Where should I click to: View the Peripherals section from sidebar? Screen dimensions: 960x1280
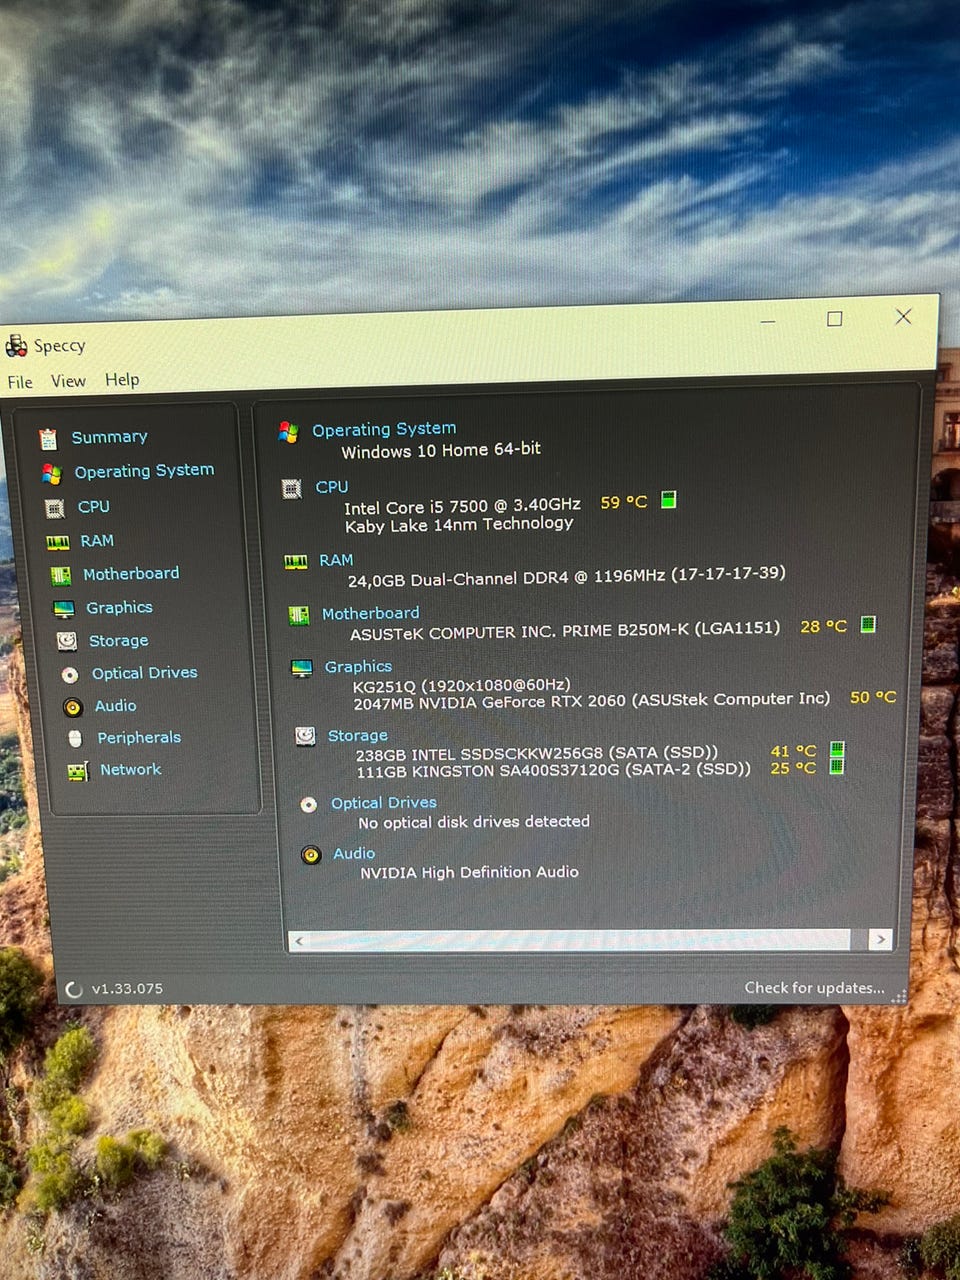[x=139, y=738]
